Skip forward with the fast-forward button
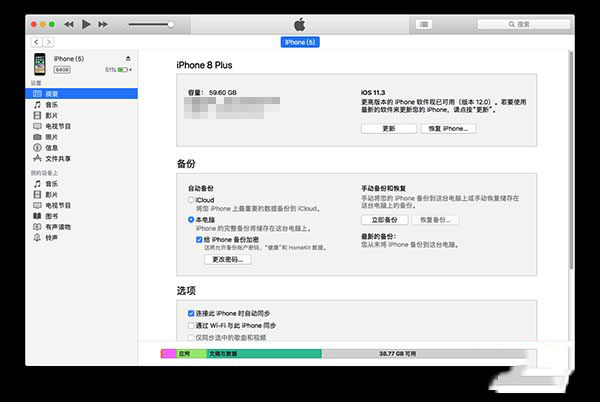Screen dimensions: 600x402 coord(103,24)
